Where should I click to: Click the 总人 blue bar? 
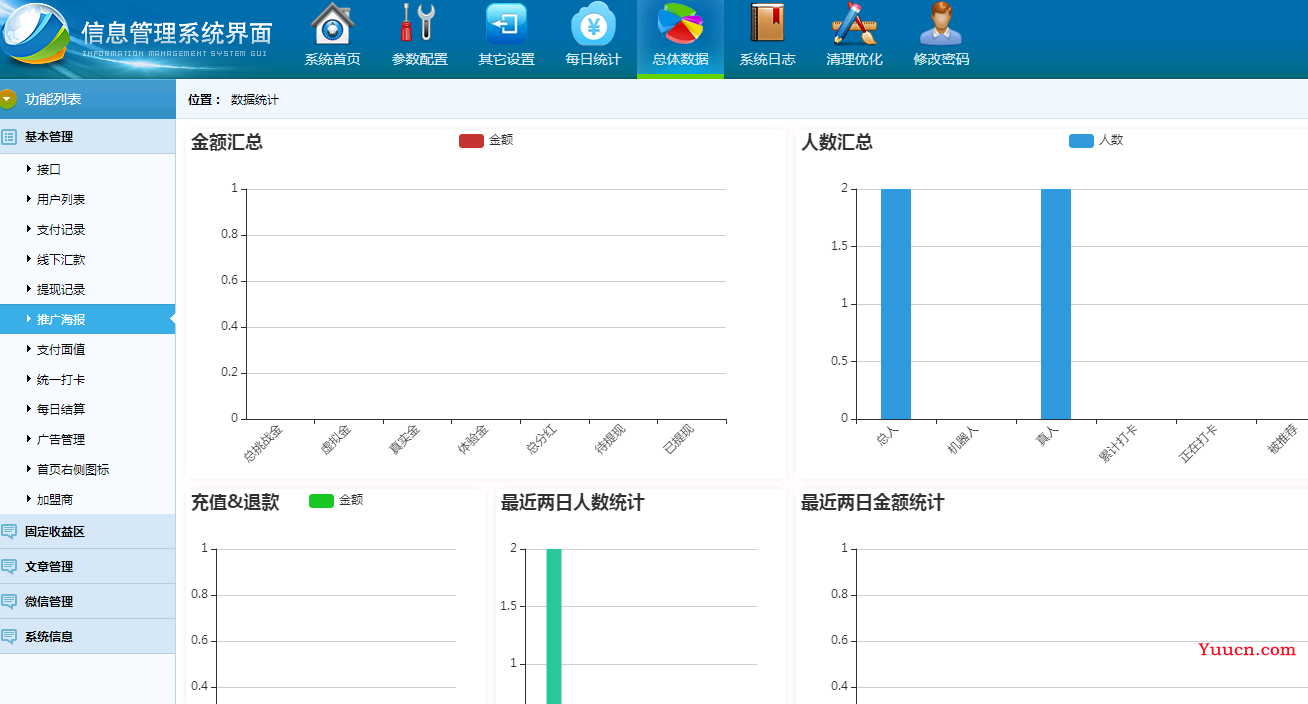click(x=896, y=304)
